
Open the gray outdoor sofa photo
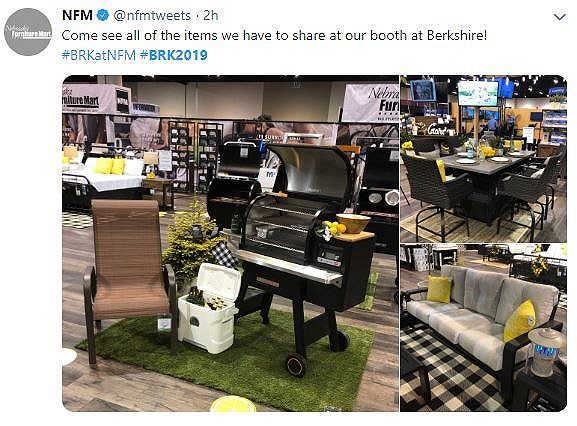[x=484, y=327]
